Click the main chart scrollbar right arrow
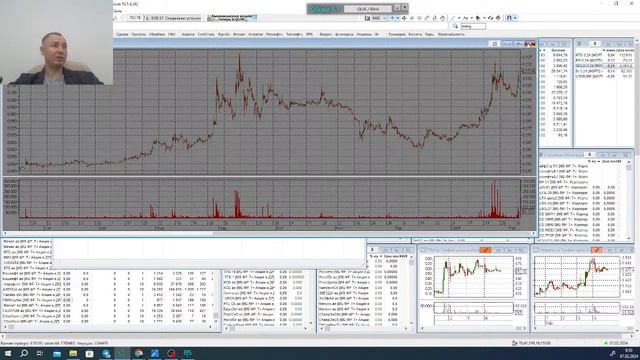The width and height of the screenshot is (640, 360). pos(533,233)
